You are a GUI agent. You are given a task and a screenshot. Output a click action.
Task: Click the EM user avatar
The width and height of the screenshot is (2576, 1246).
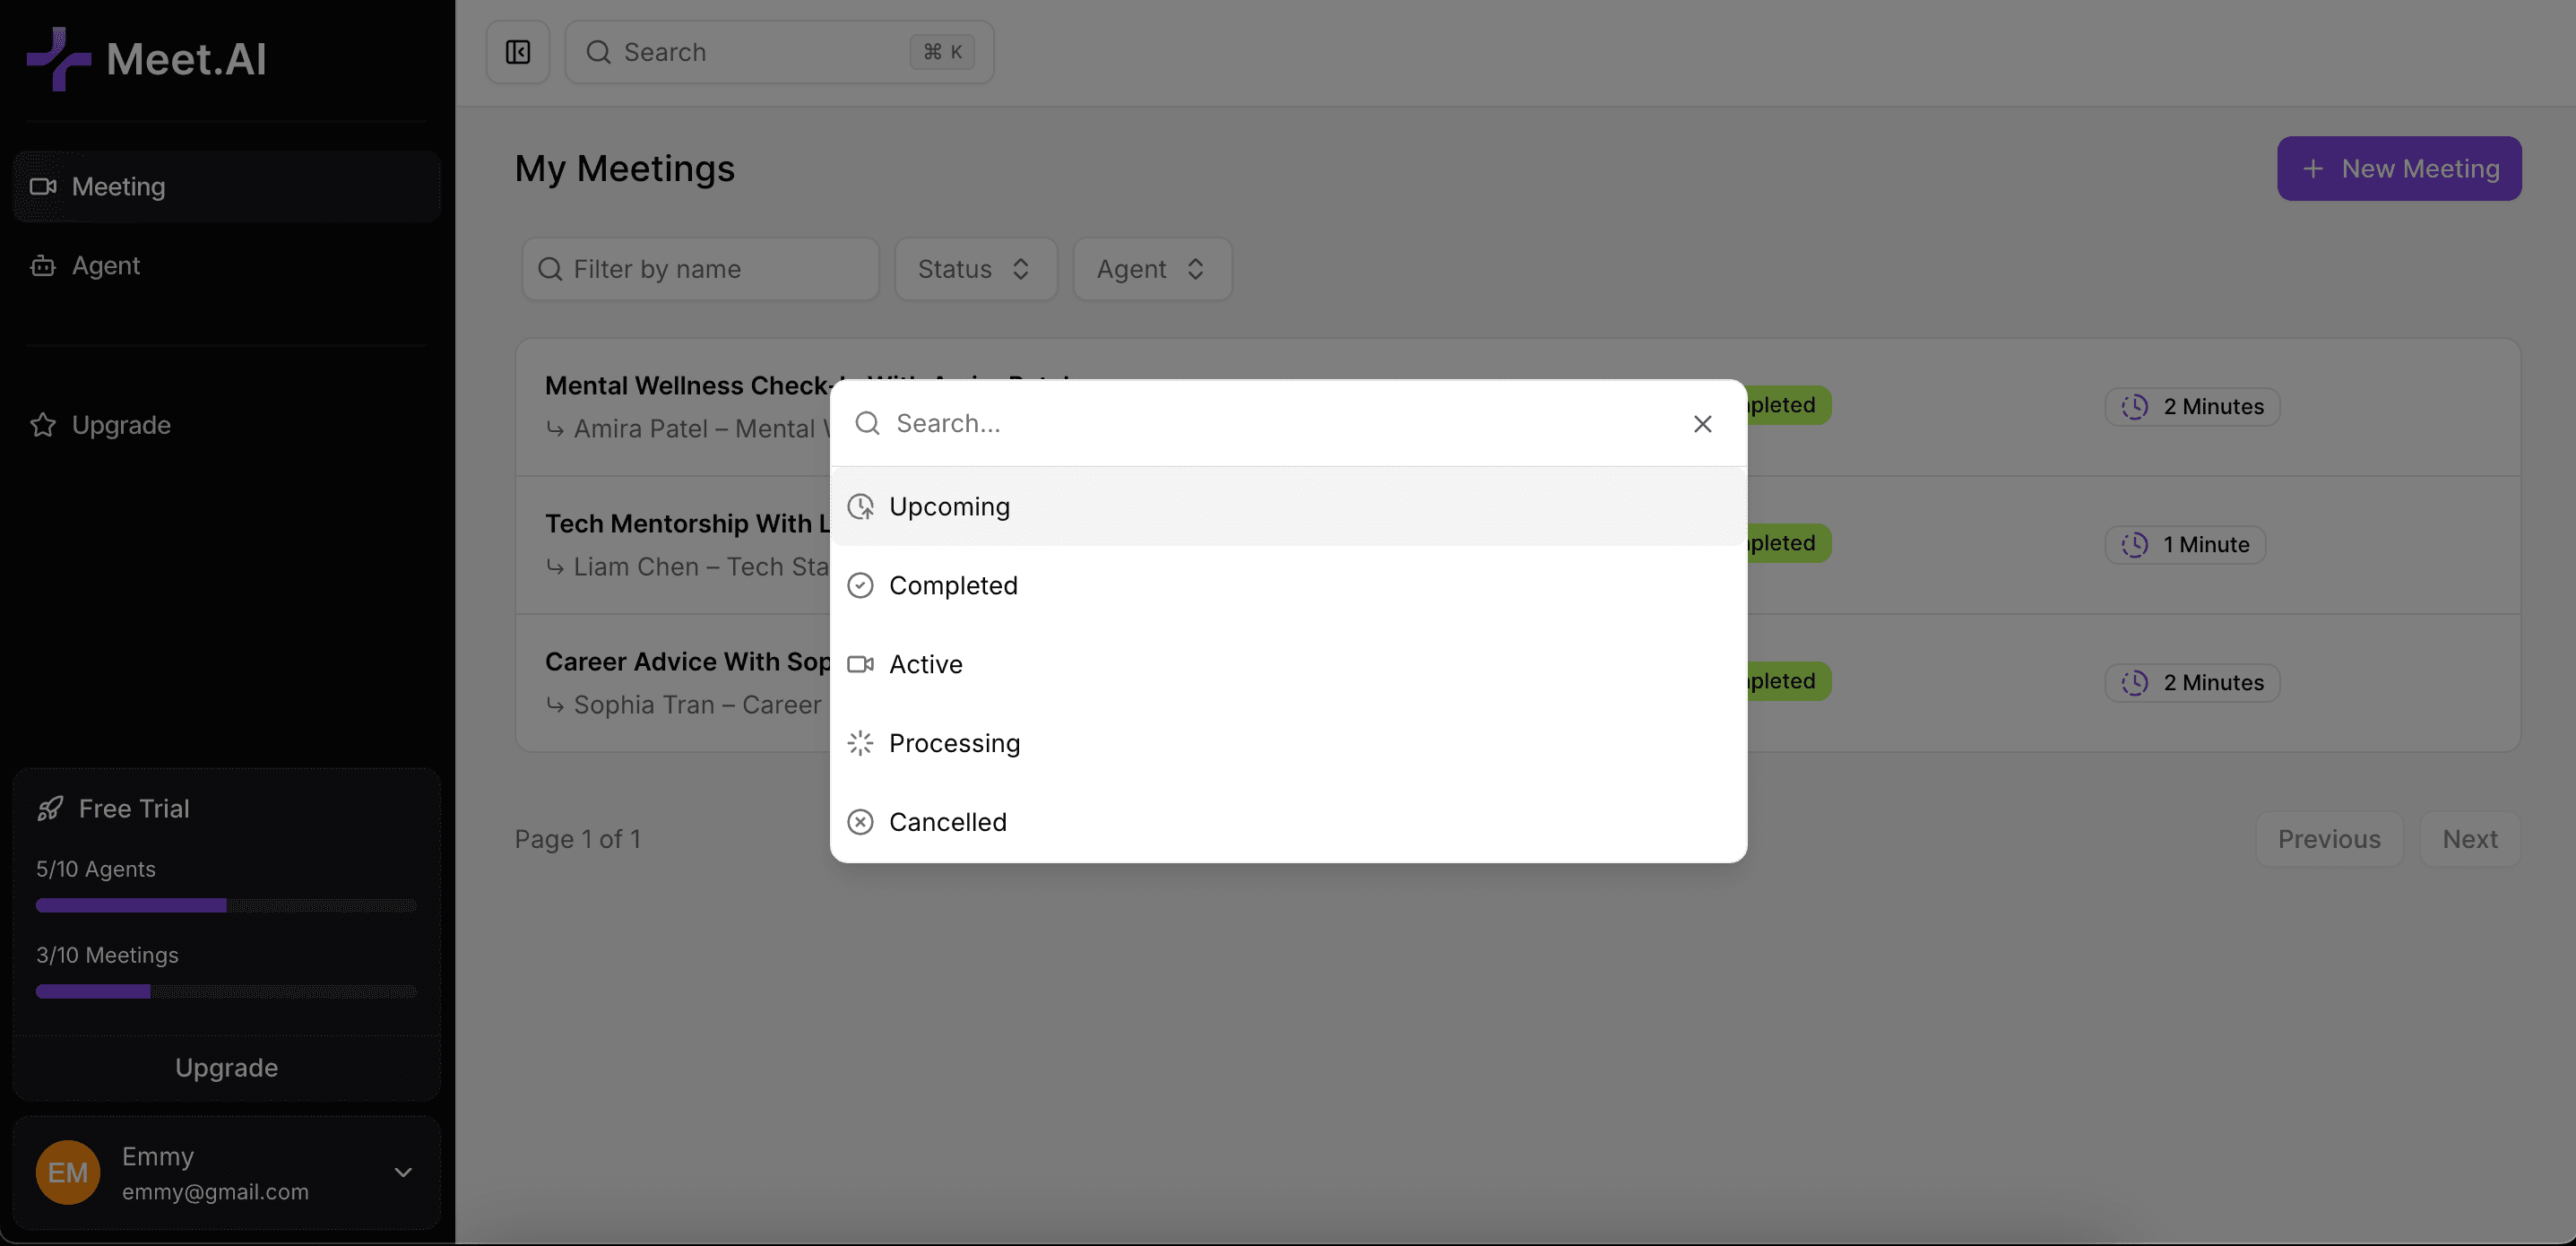pyautogui.click(x=68, y=1172)
